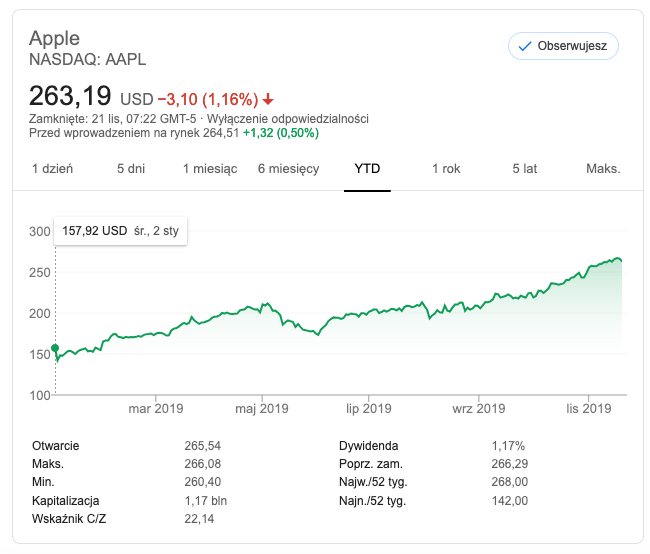Screen dimensions: 650x554
Task: Switch to the 5 dni tab
Action: pyautogui.click(x=131, y=169)
